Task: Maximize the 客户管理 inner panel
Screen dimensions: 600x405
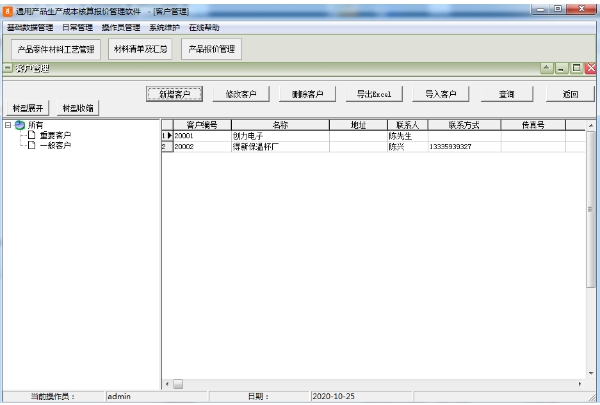Action: tap(576, 68)
